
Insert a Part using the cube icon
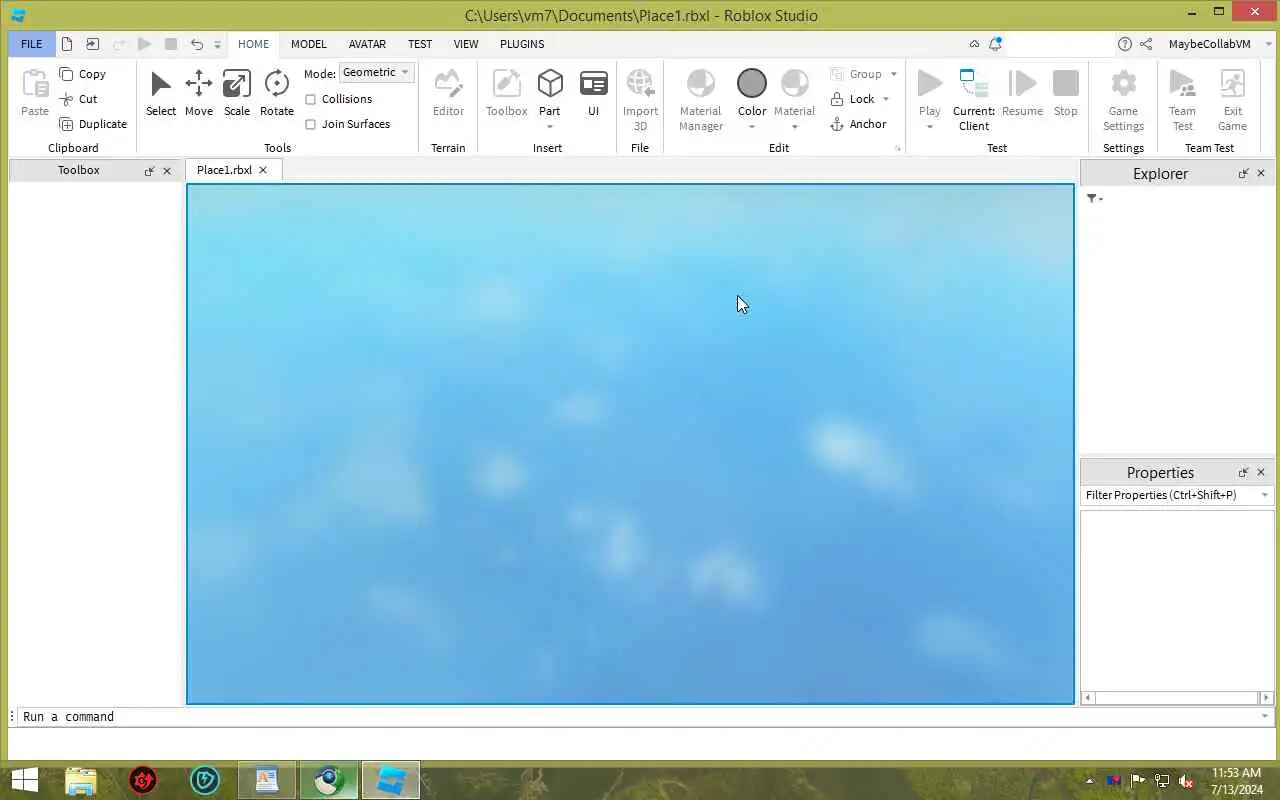click(x=550, y=84)
